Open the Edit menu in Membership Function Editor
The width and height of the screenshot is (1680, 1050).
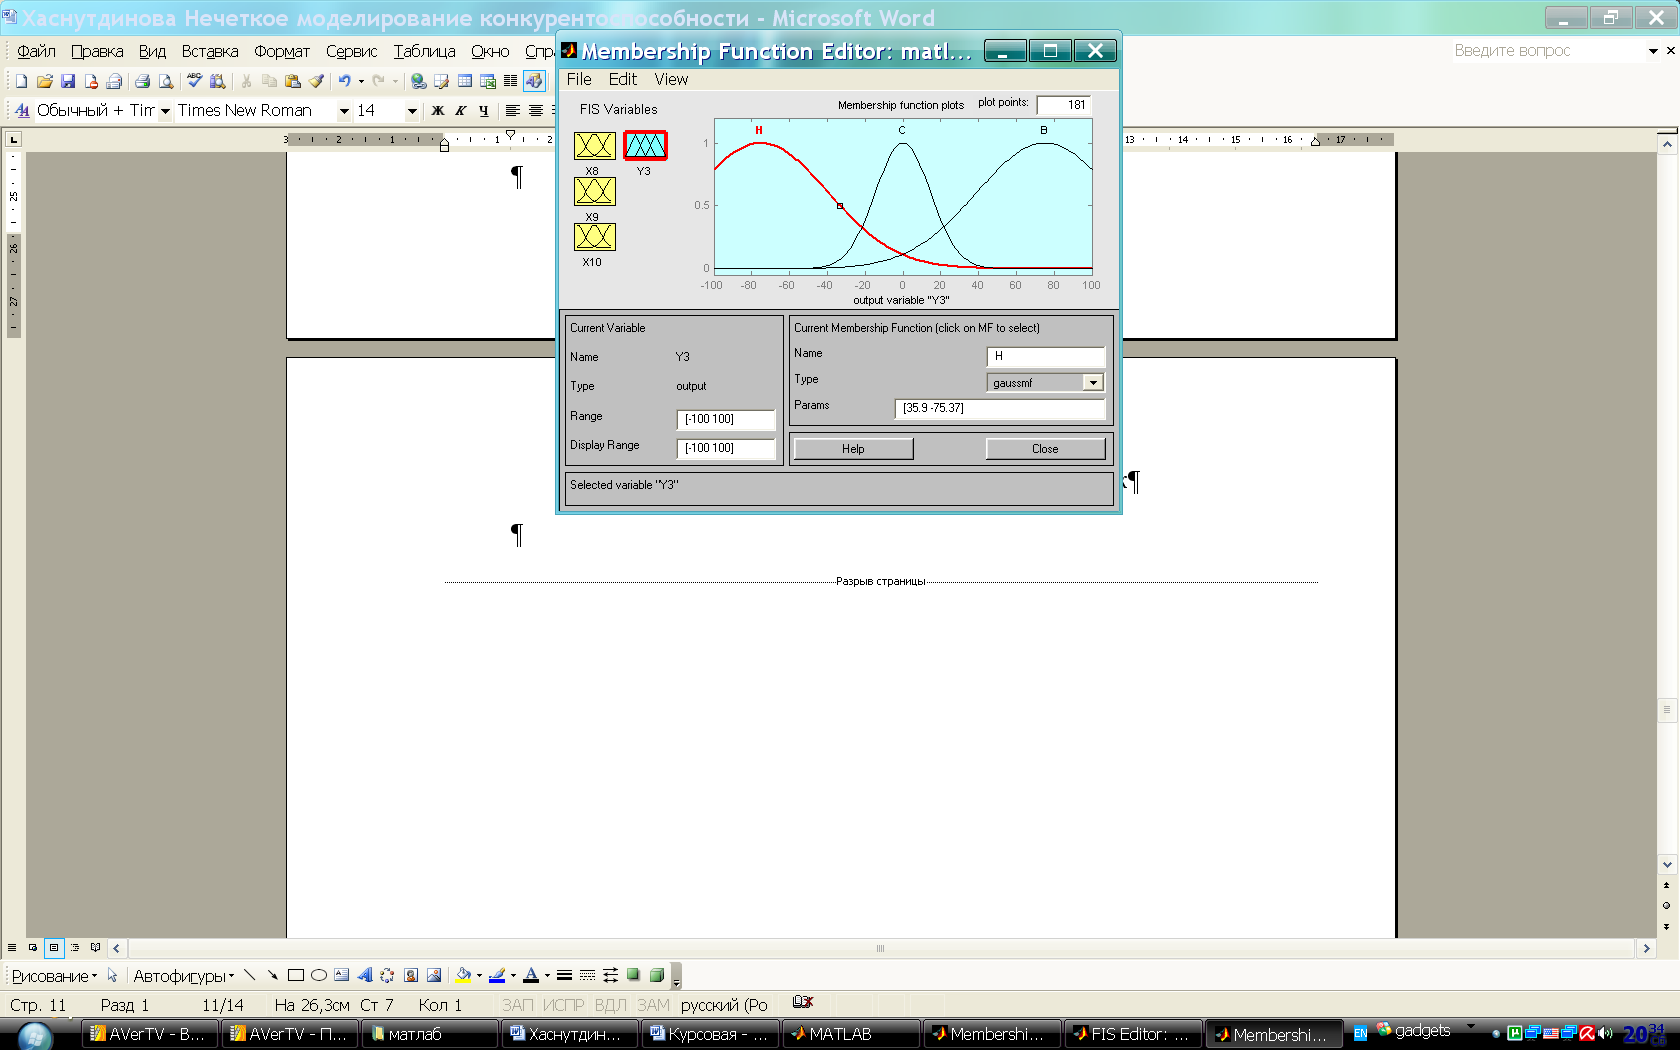(x=623, y=79)
